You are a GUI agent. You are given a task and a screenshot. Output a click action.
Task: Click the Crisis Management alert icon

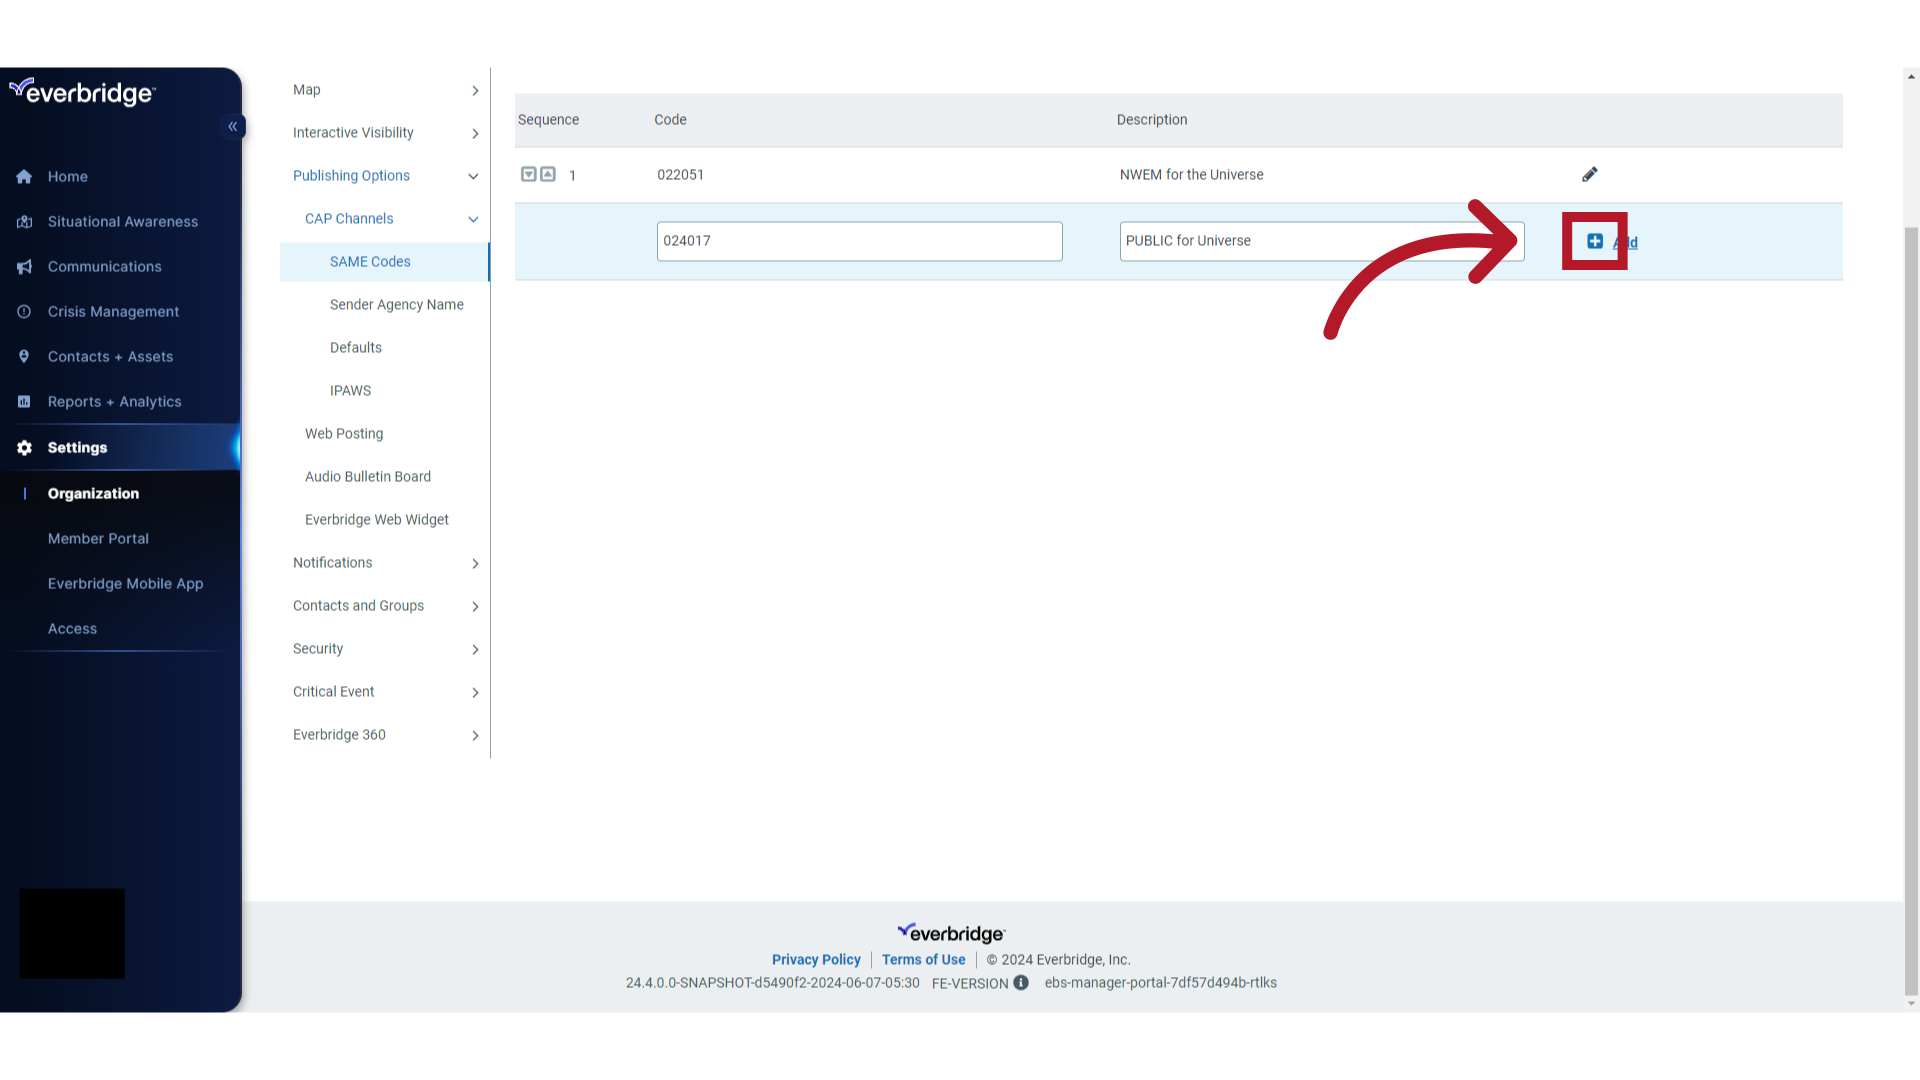point(24,311)
